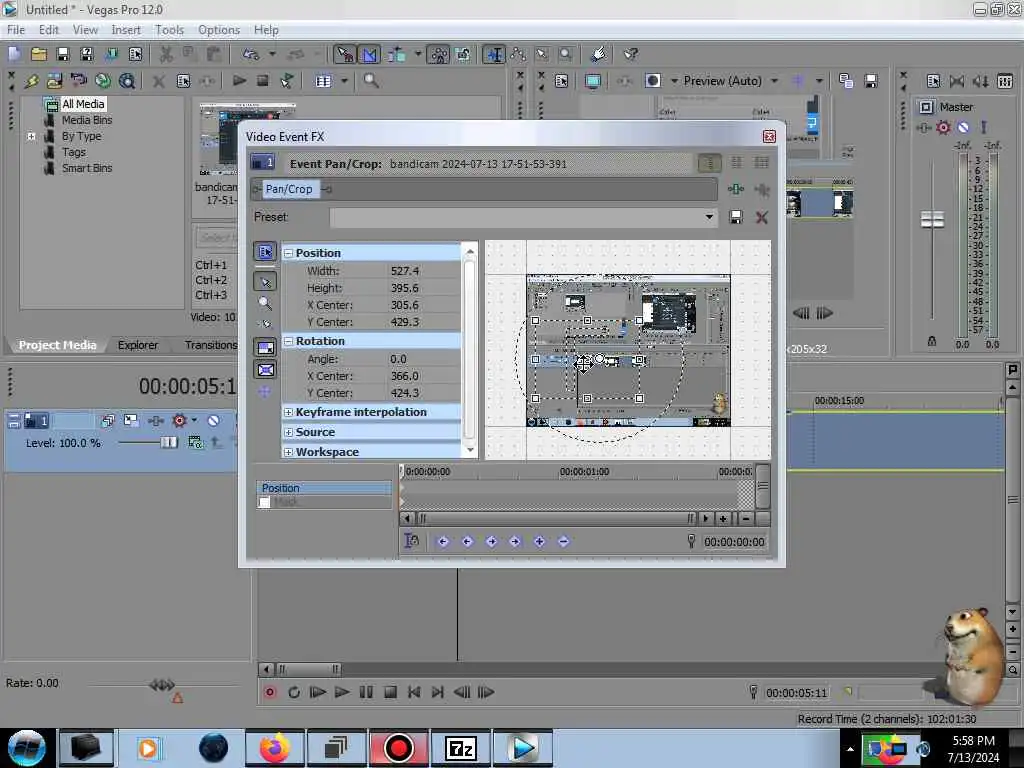Image resolution: width=1024 pixels, height=768 pixels.
Task: Open the Preset dropdown in Video Event FX
Action: click(709, 217)
